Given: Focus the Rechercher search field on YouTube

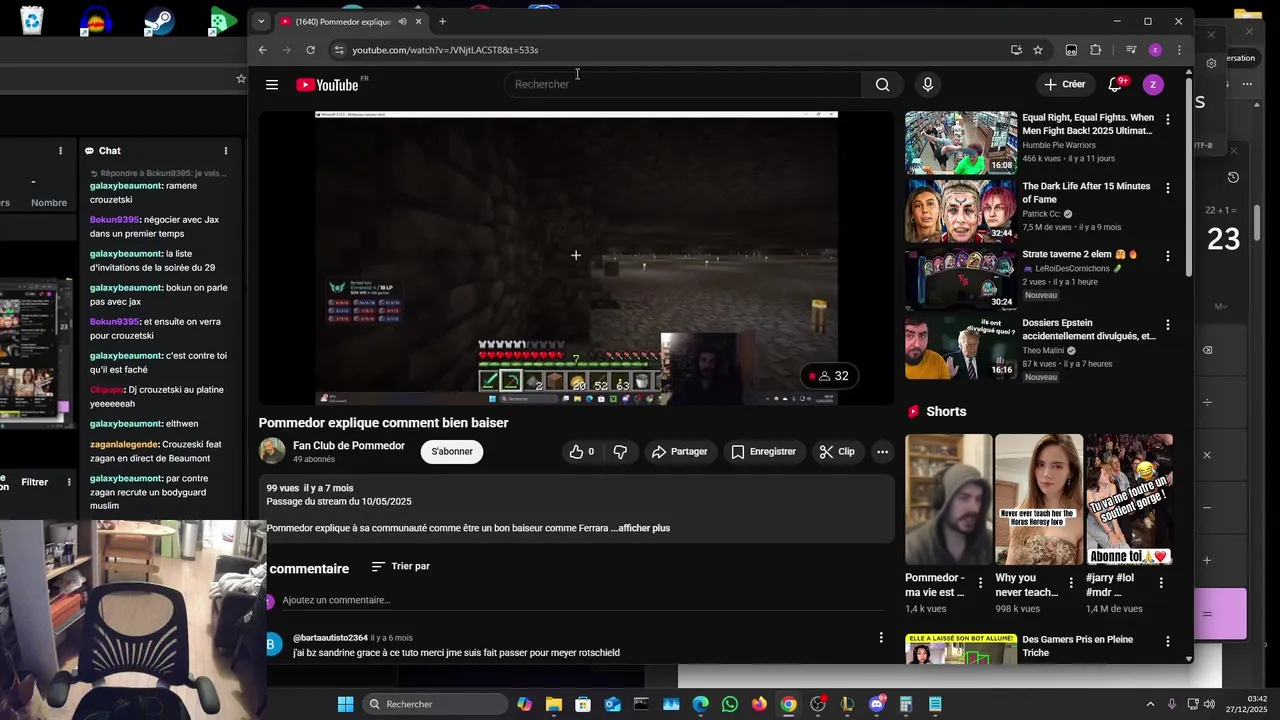Looking at the screenshot, I should [x=684, y=85].
